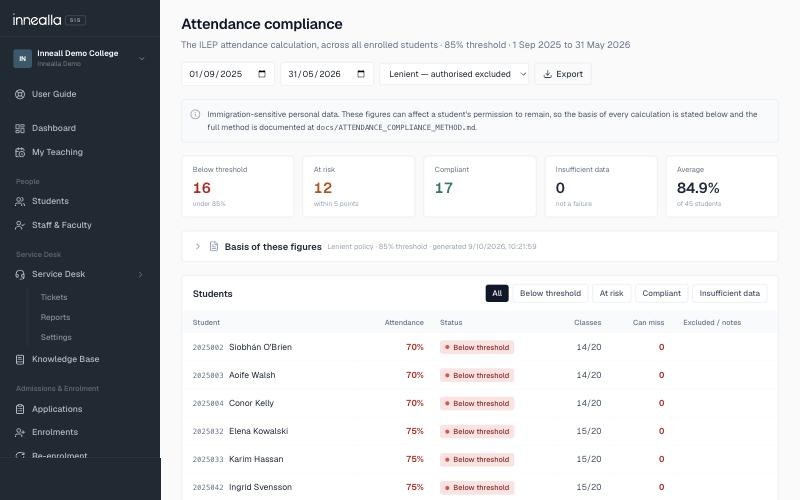The height and width of the screenshot is (500, 800).
Task: Filter students by Below threshold
Action: pyautogui.click(x=550, y=293)
